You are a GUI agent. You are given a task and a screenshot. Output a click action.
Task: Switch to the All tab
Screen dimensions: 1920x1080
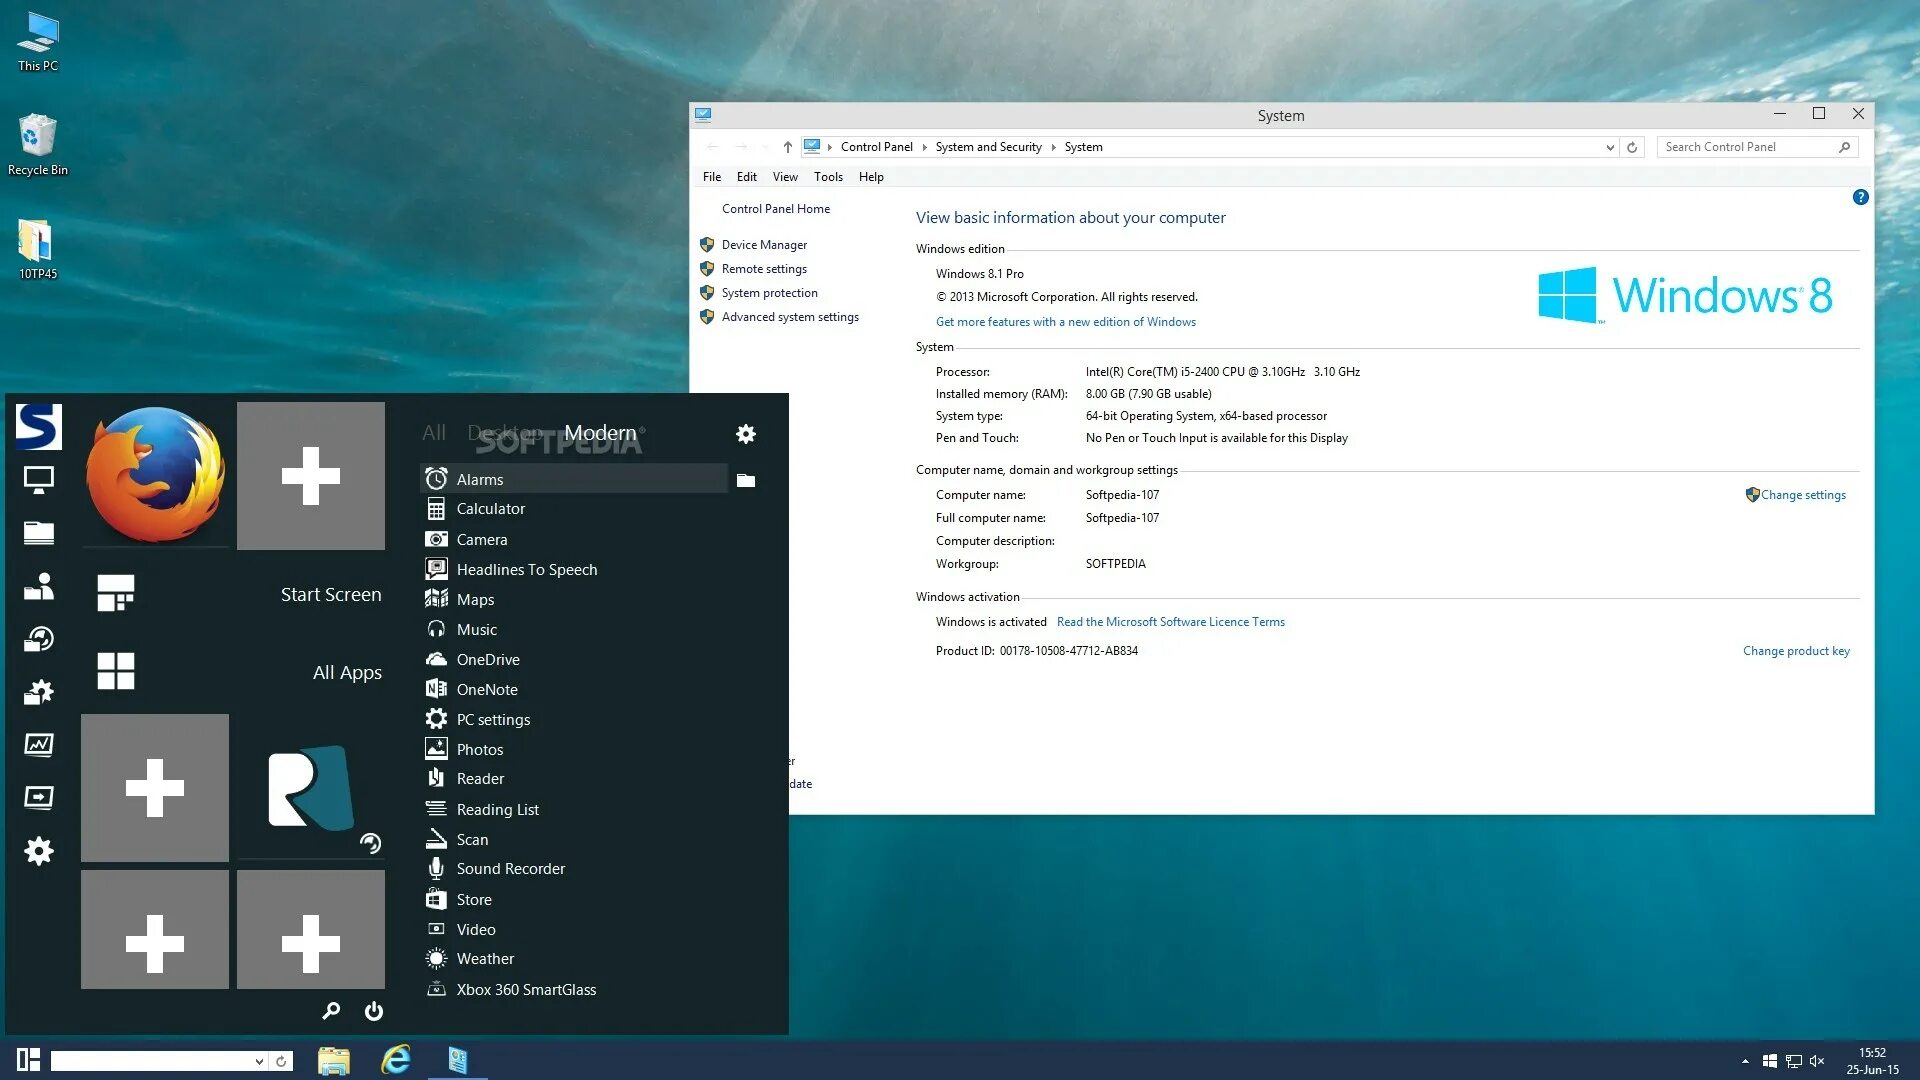coord(434,433)
